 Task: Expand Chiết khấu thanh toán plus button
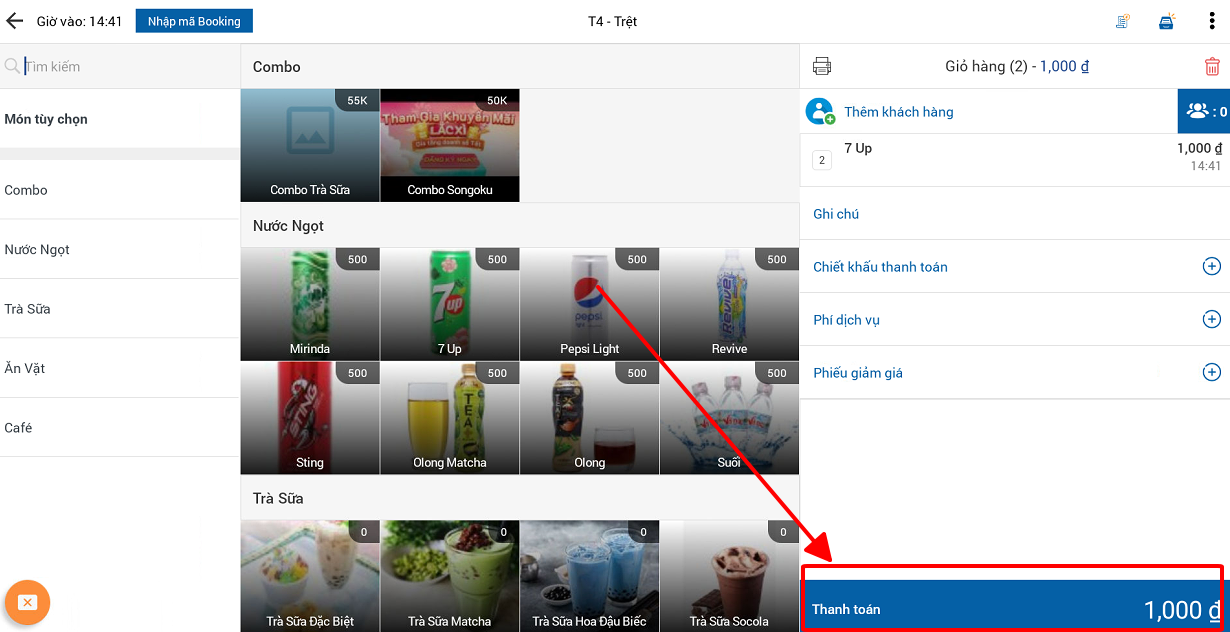[1211, 266]
